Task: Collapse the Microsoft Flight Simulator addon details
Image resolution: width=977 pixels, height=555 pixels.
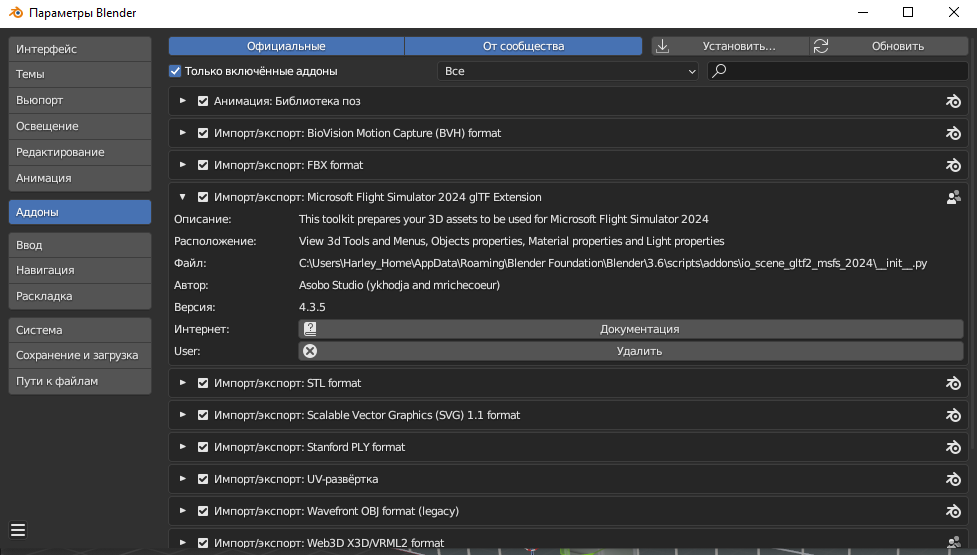Action: point(183,197)
